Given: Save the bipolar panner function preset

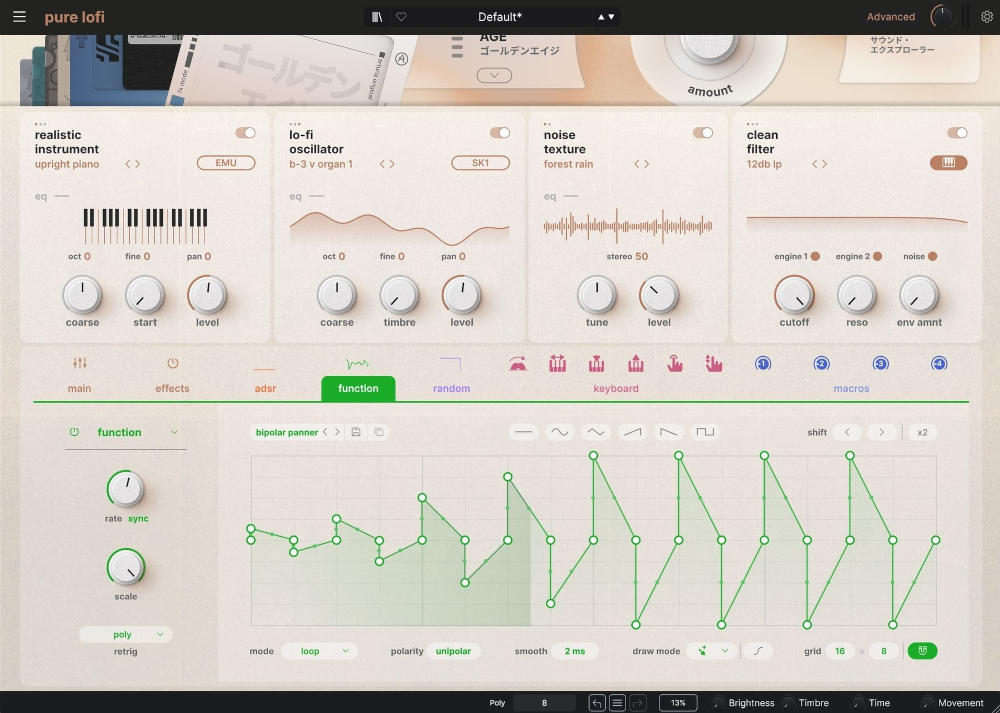Looking at the screenshot, I should tap(357, 432).
